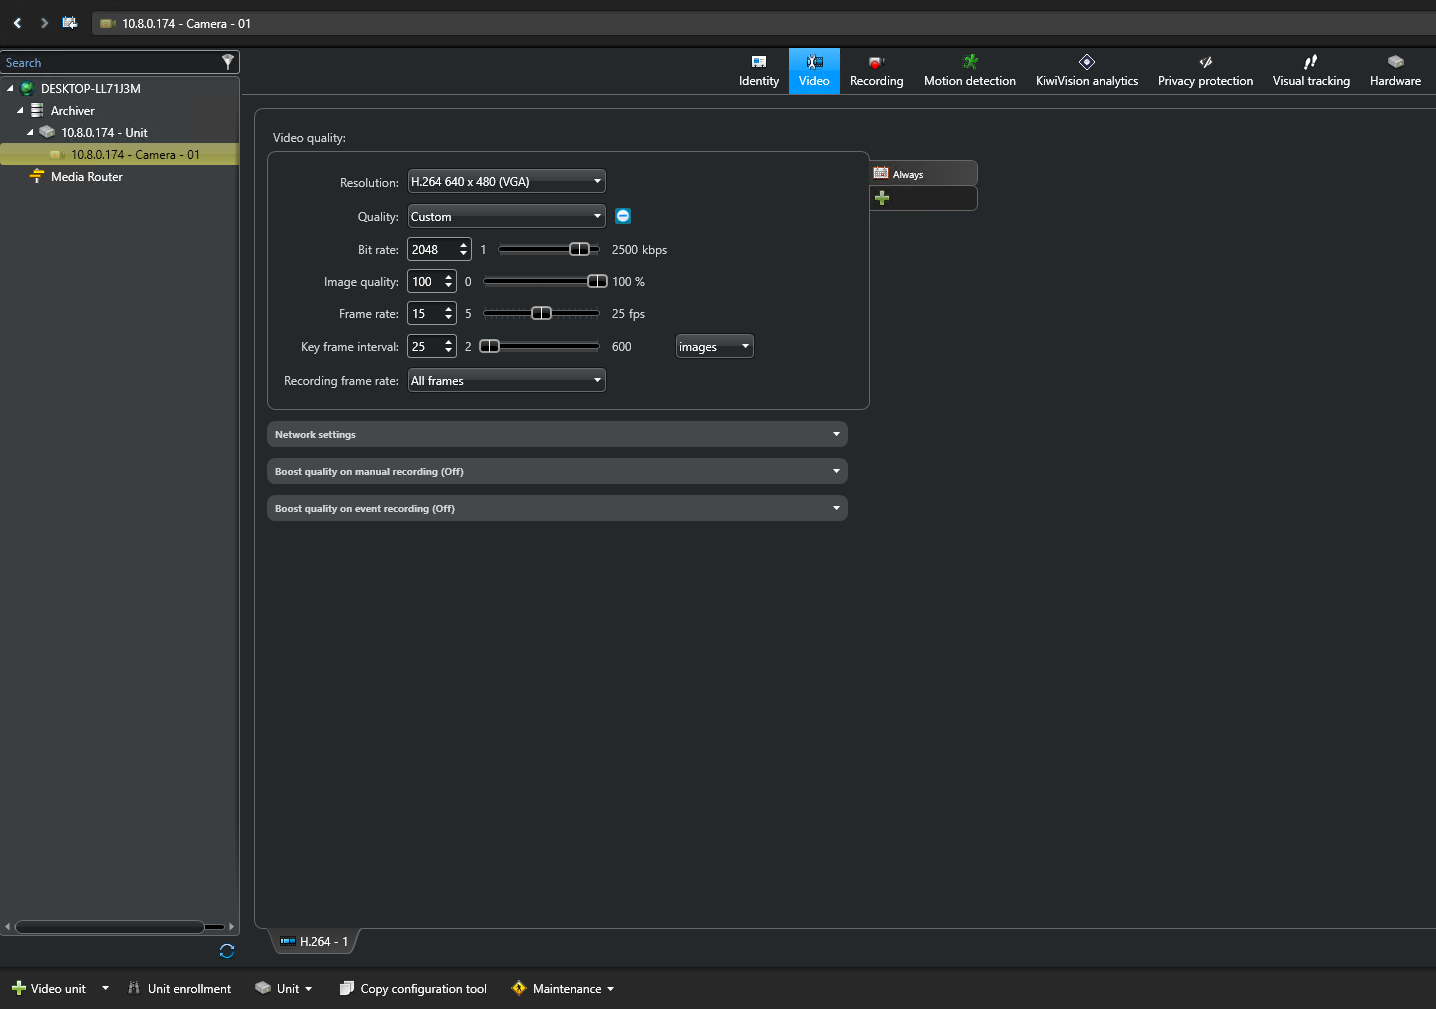
Task: Expand the Network settings section
Action: pyautogui.click(x=557, y=435)
